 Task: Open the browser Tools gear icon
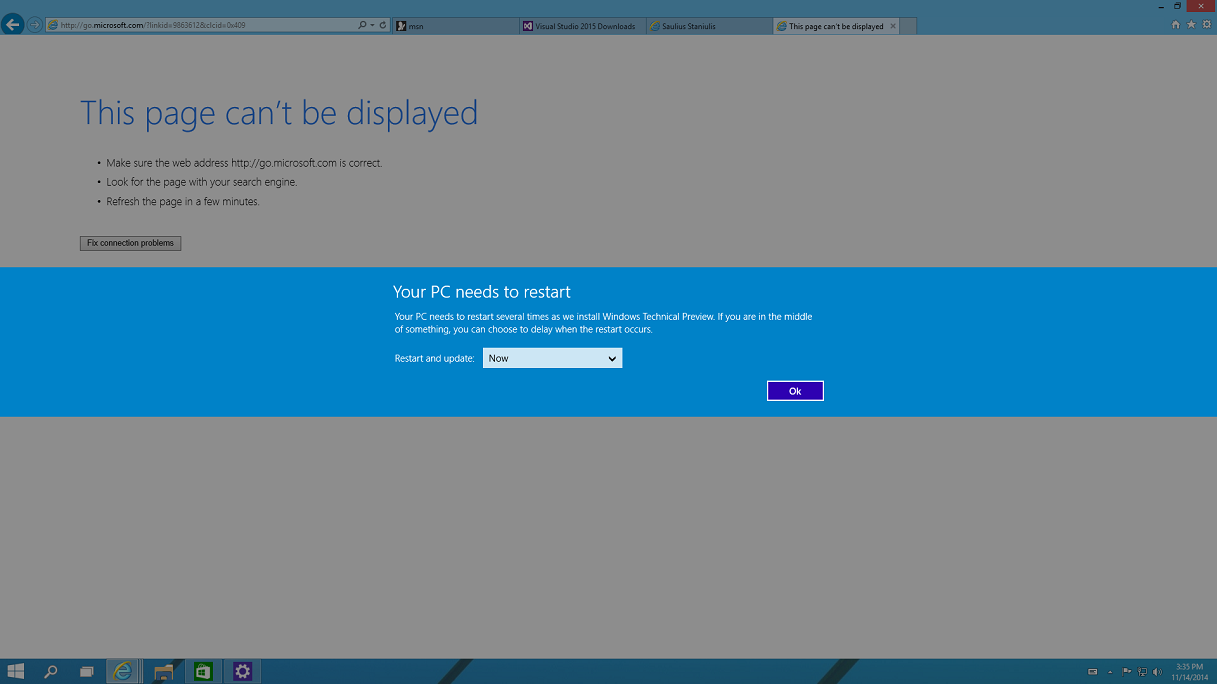tap(1204, 25)
